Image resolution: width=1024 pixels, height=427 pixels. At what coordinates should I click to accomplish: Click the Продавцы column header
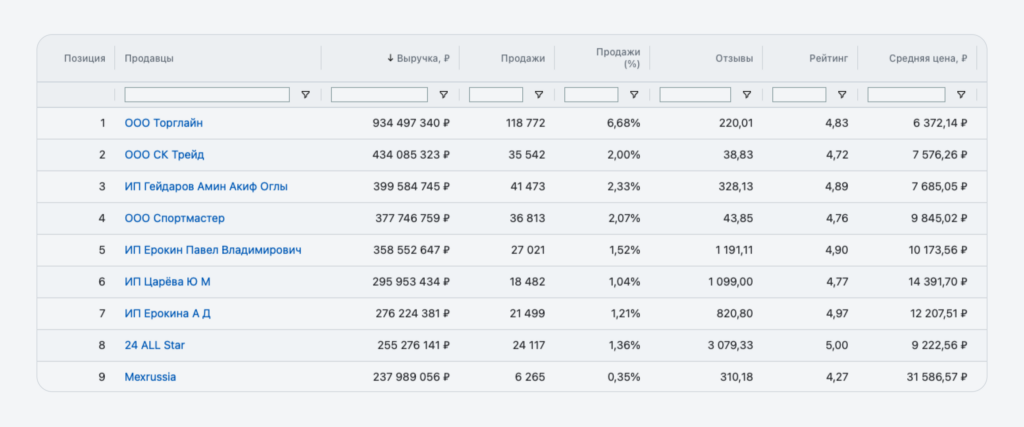(149, 58)
